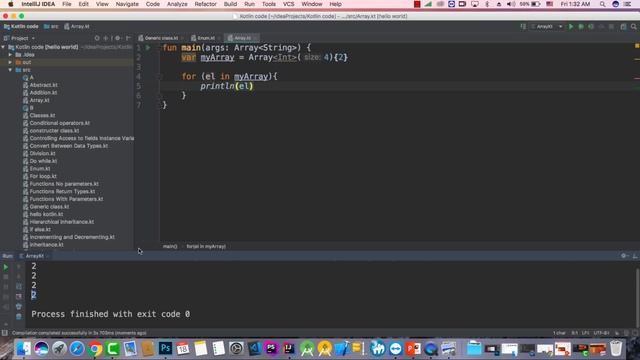Click the src breadcrumb in navigation bar
Screen dimensions: 640x360
pyautogui.click(x=51, y=27)
